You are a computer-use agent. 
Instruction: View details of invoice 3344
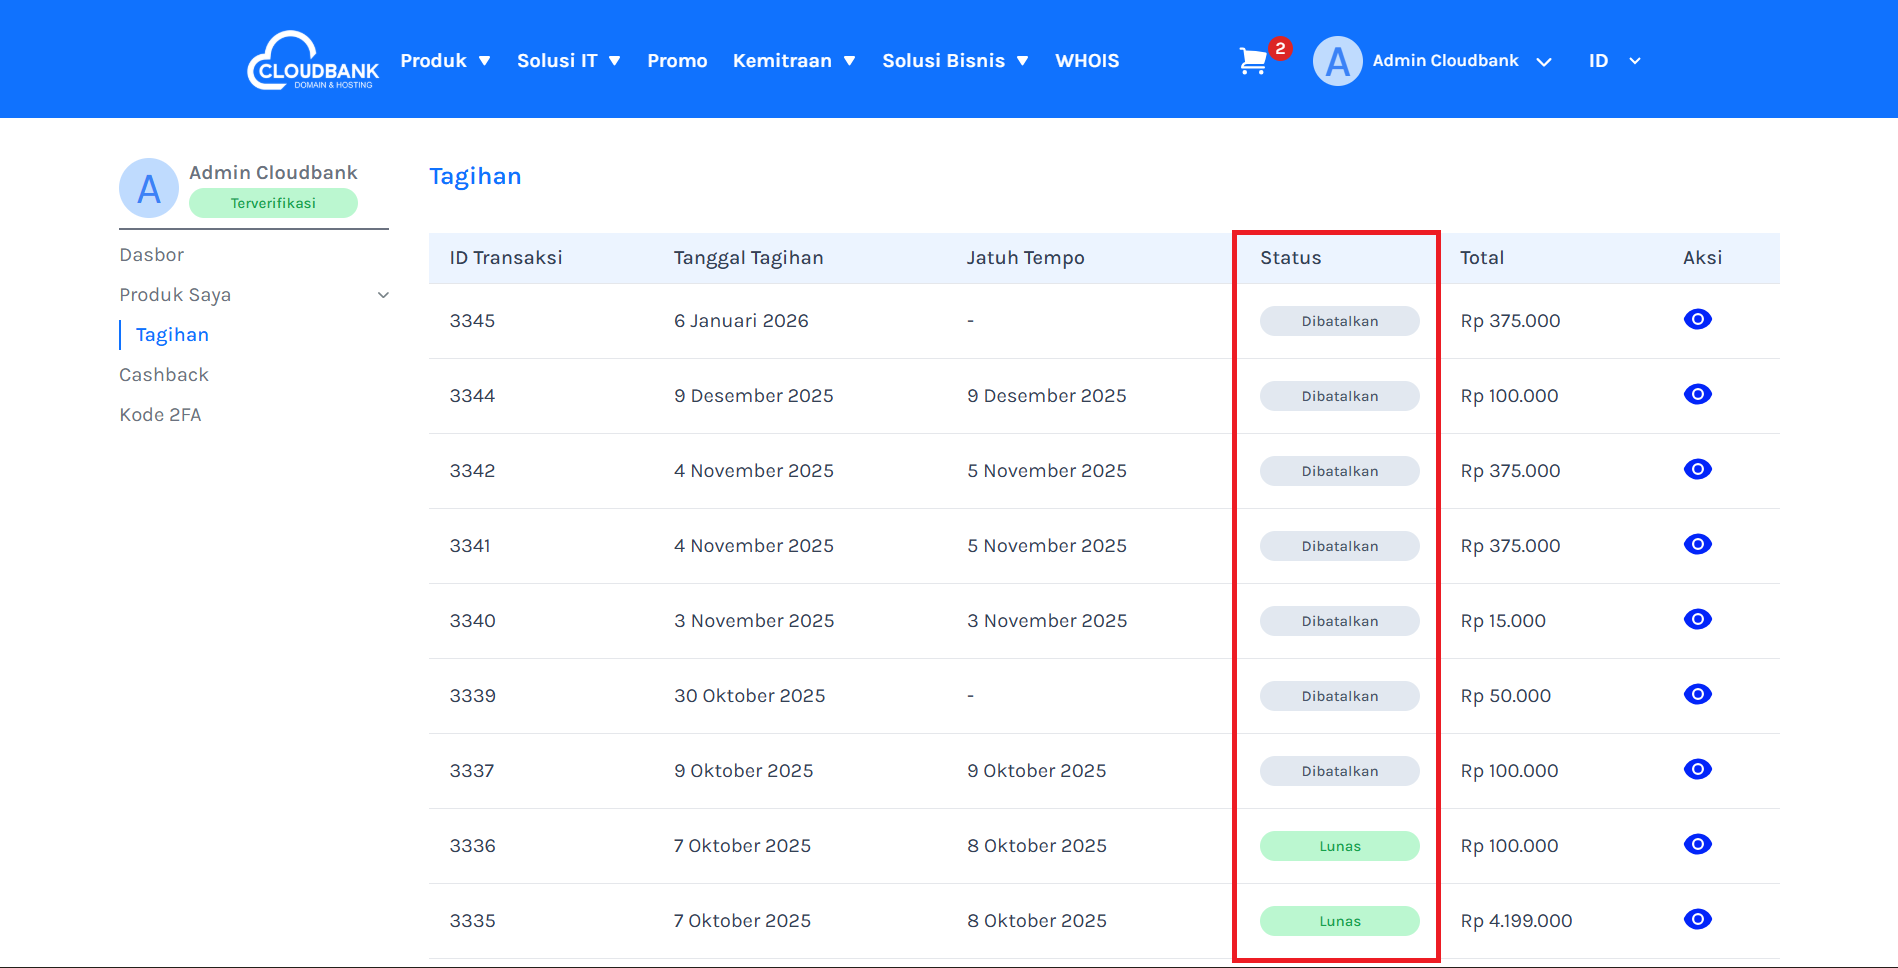pos(1697,395)
